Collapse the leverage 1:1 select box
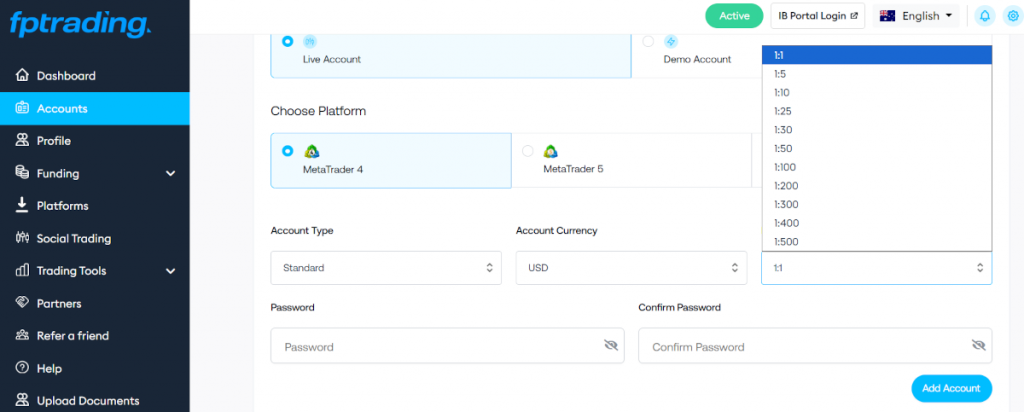This screenshot has height=412, width=1024. (876, 268)
